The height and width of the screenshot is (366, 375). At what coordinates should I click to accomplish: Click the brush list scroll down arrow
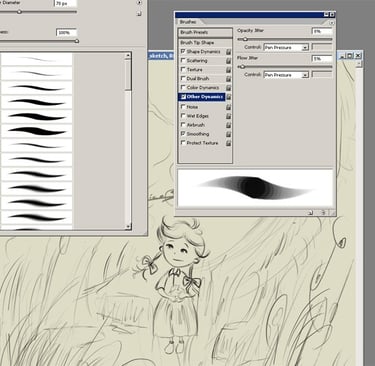coord(128,227)
